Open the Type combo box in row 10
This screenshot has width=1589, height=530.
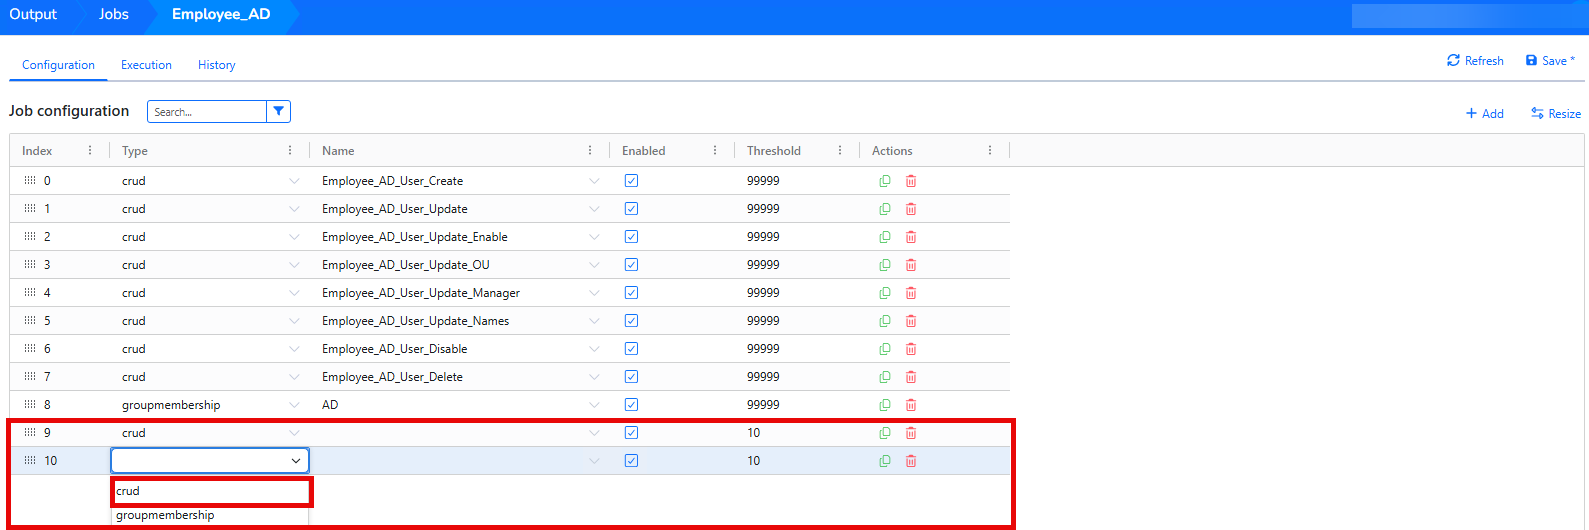coord(210,461)
